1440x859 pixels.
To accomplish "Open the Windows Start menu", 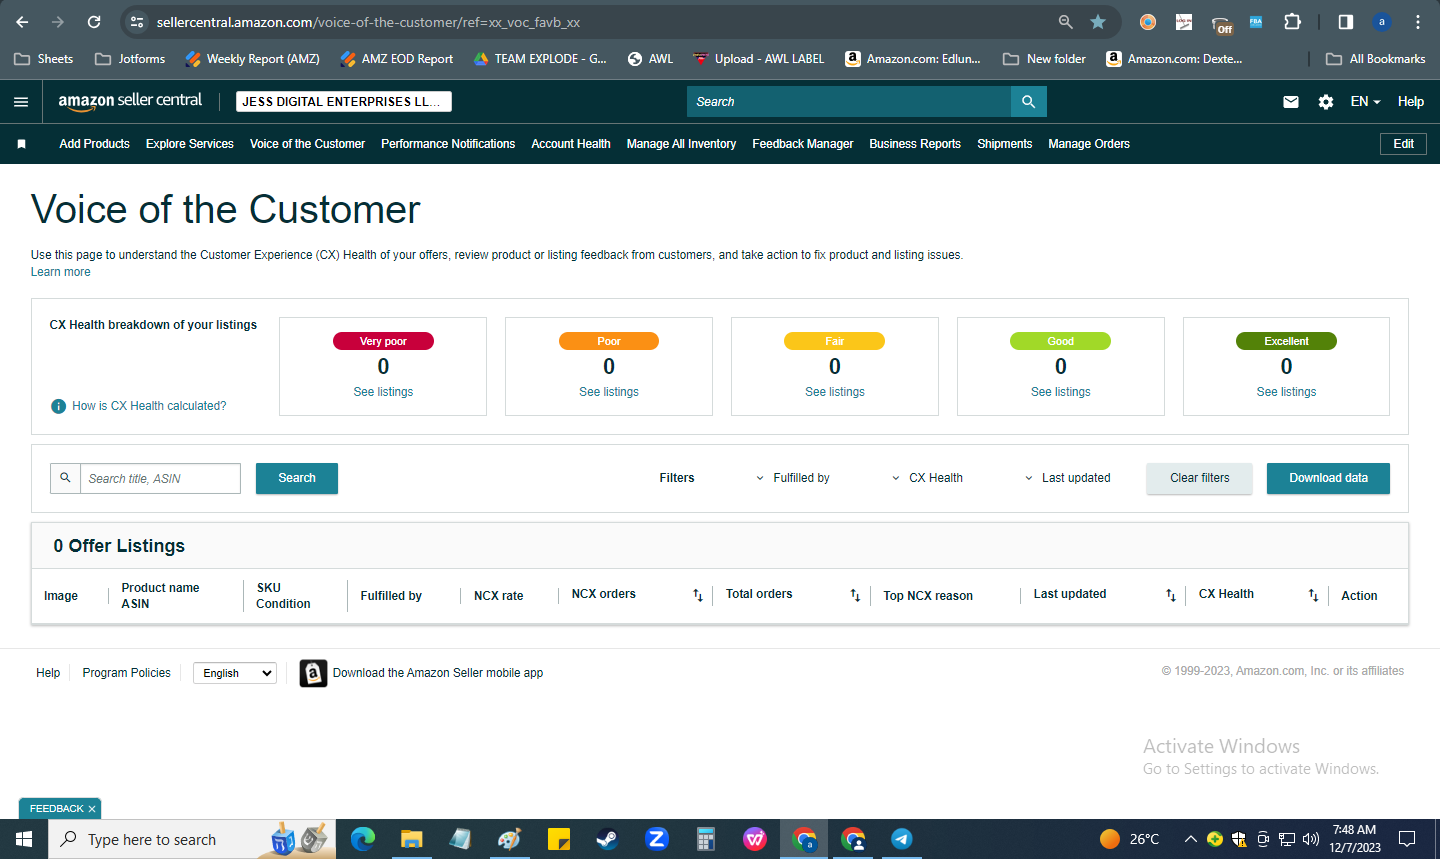I will point(24,839).
